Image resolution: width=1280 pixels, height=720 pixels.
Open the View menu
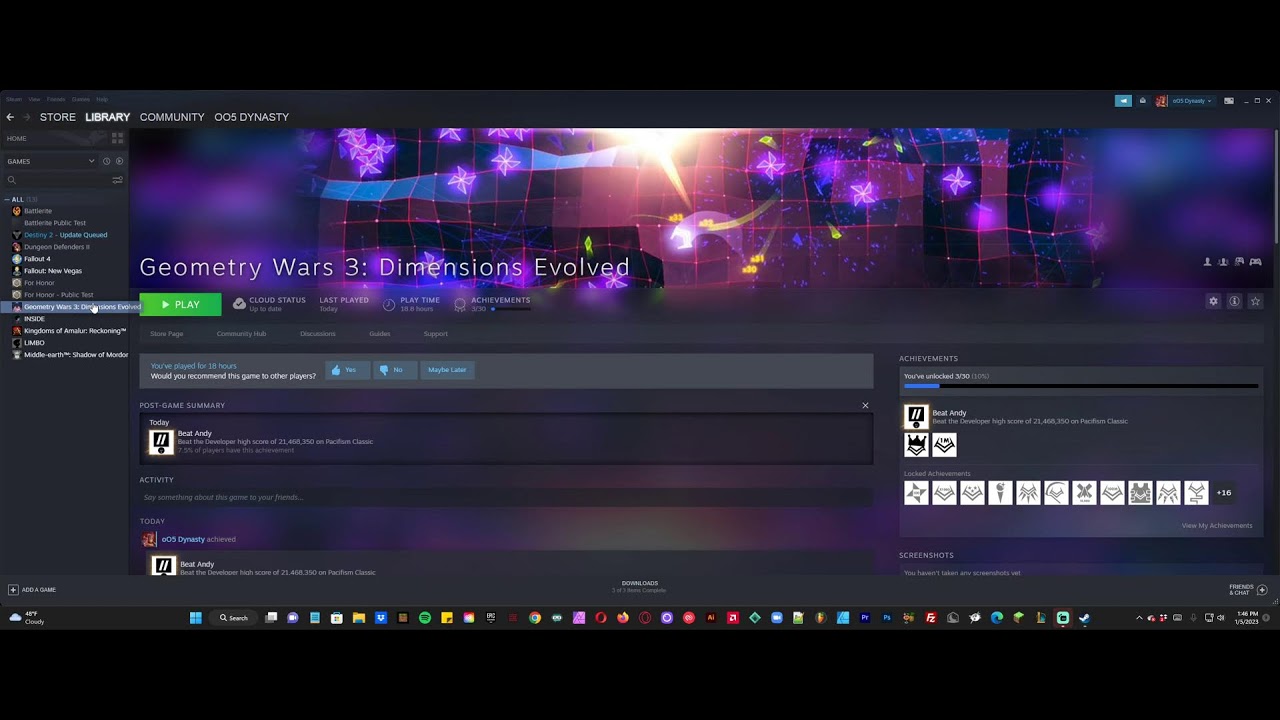point(34,99)
